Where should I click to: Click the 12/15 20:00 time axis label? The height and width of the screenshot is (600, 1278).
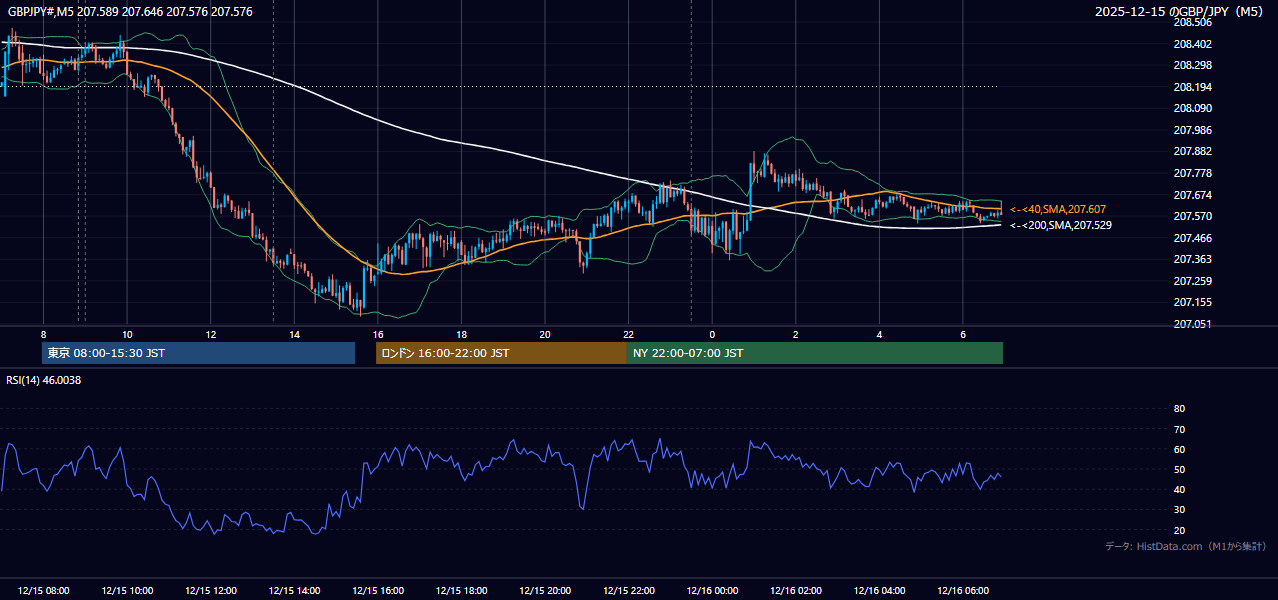(545, 591)
